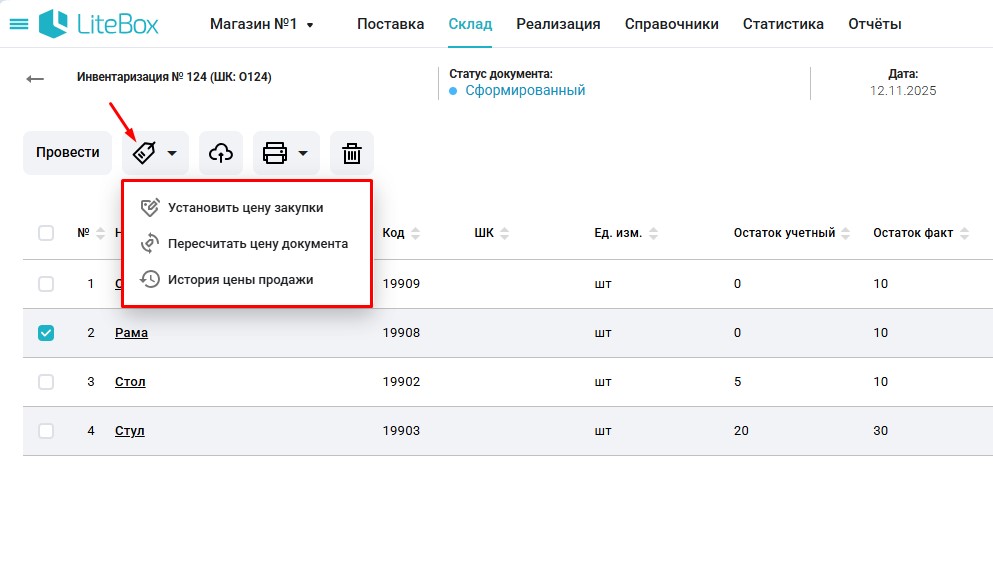Click the LiteBox logo
Image resolution: width=993 pixels, height=567 pixels.
click(98, 24)
